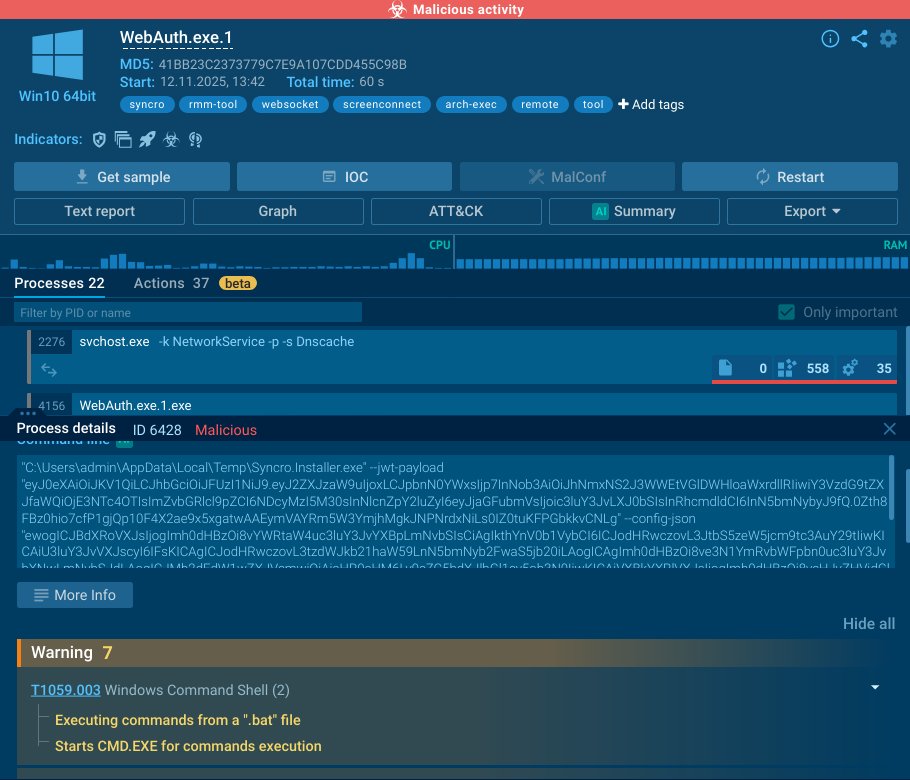Open the Text report
The height and width of the screenshot is (780, 910).
[99, 211]
